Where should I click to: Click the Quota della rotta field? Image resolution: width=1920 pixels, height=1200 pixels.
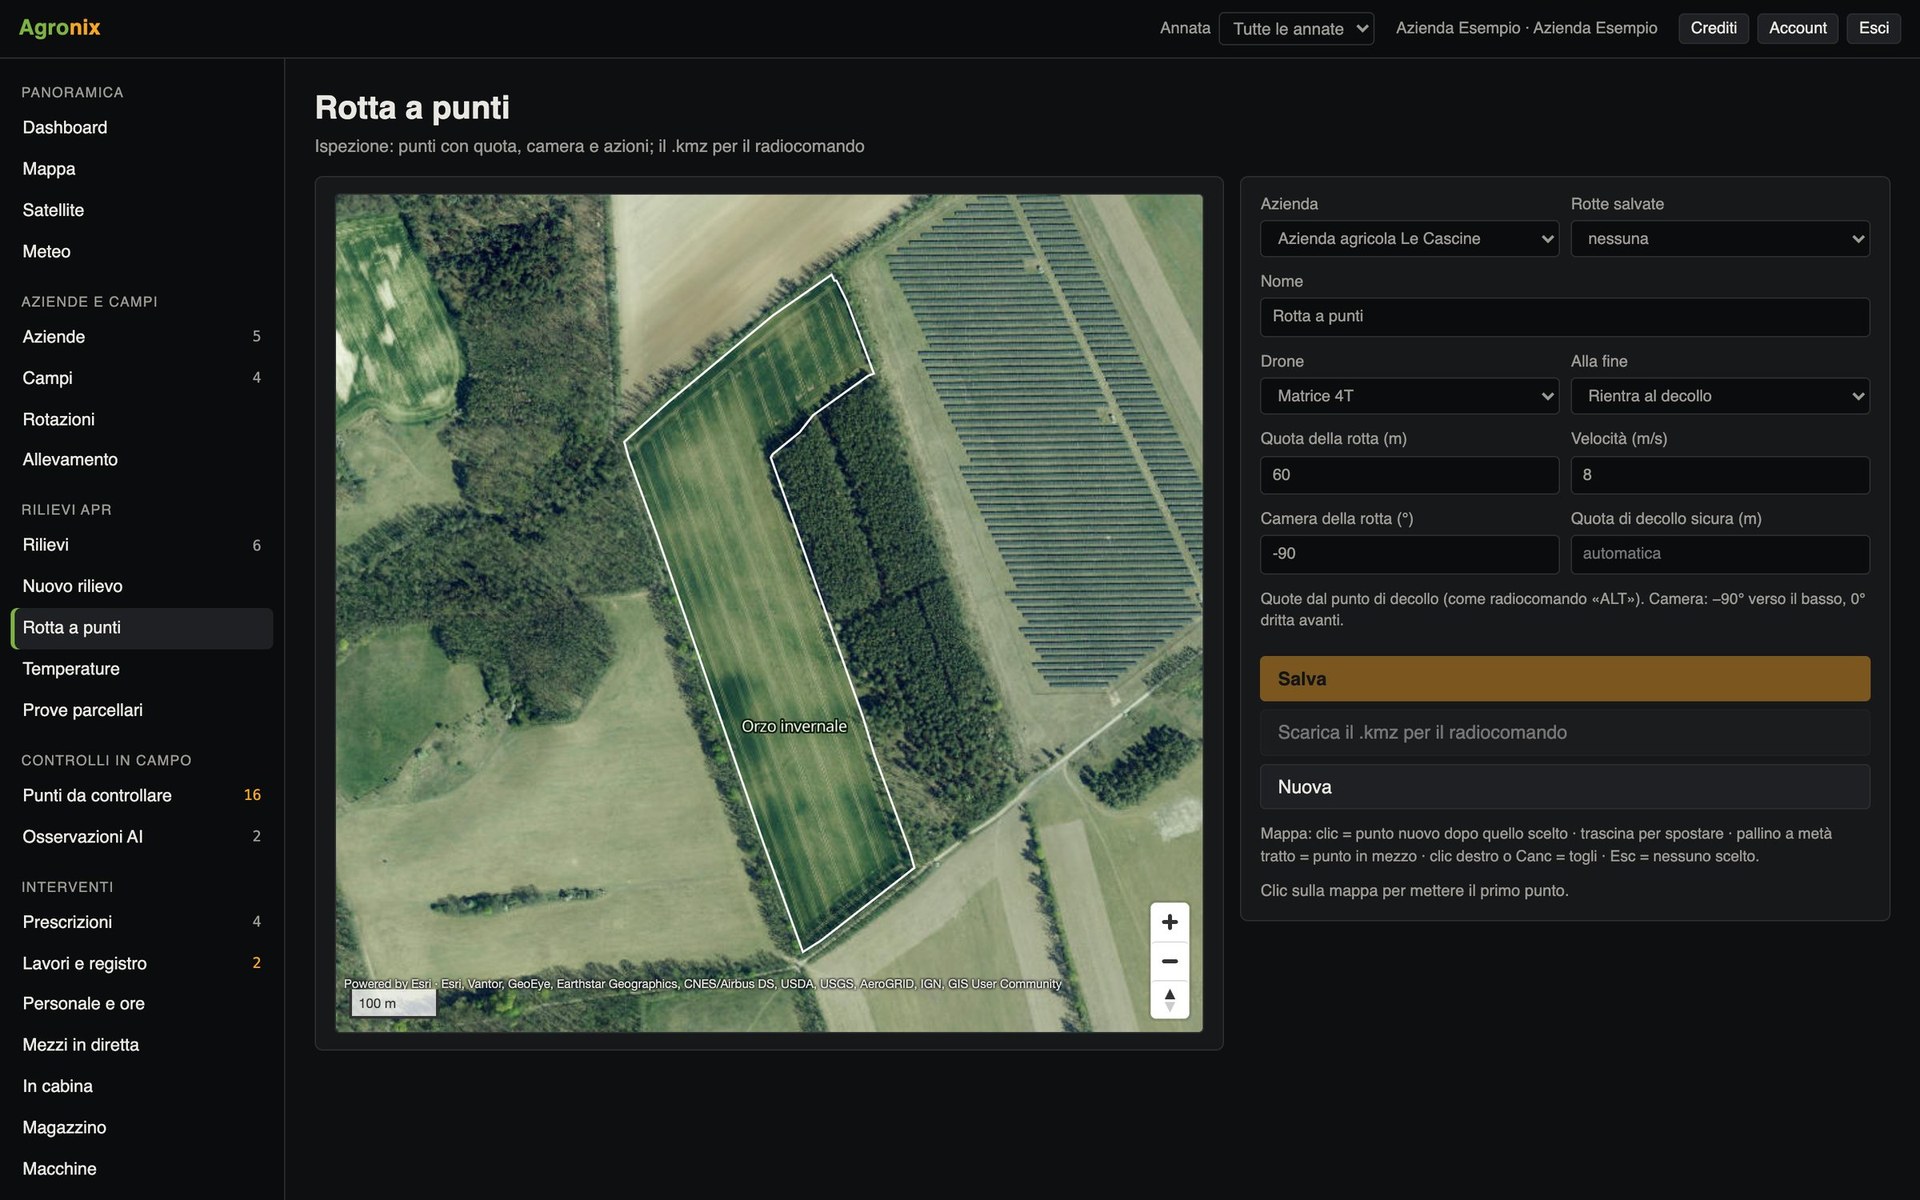[1409, 475]
